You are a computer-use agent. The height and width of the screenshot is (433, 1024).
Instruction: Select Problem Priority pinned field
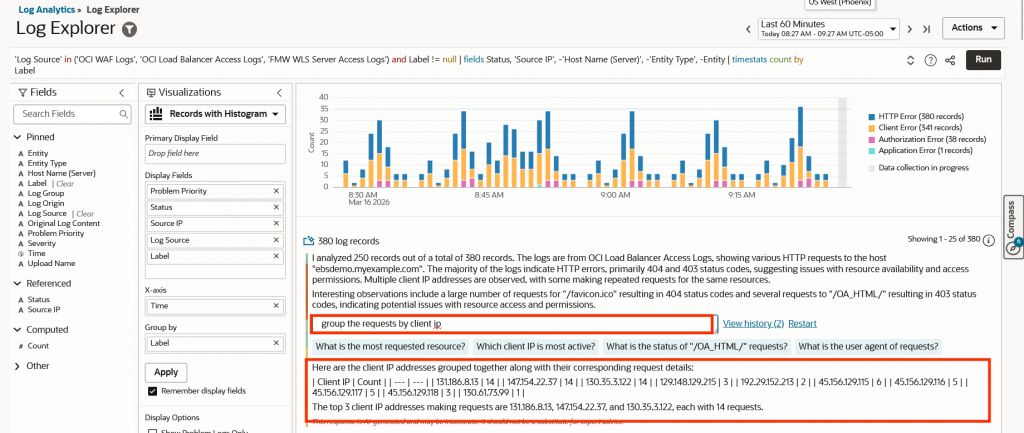[56, 233]
